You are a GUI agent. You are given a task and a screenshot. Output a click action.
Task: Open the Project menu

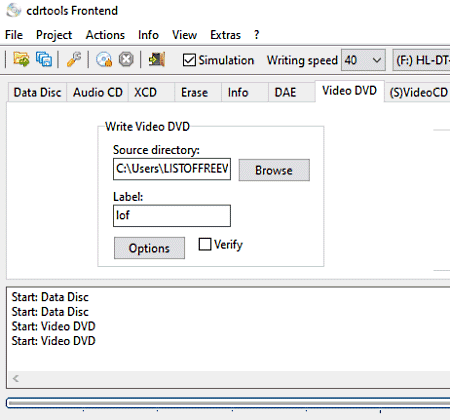click(54, 35)
